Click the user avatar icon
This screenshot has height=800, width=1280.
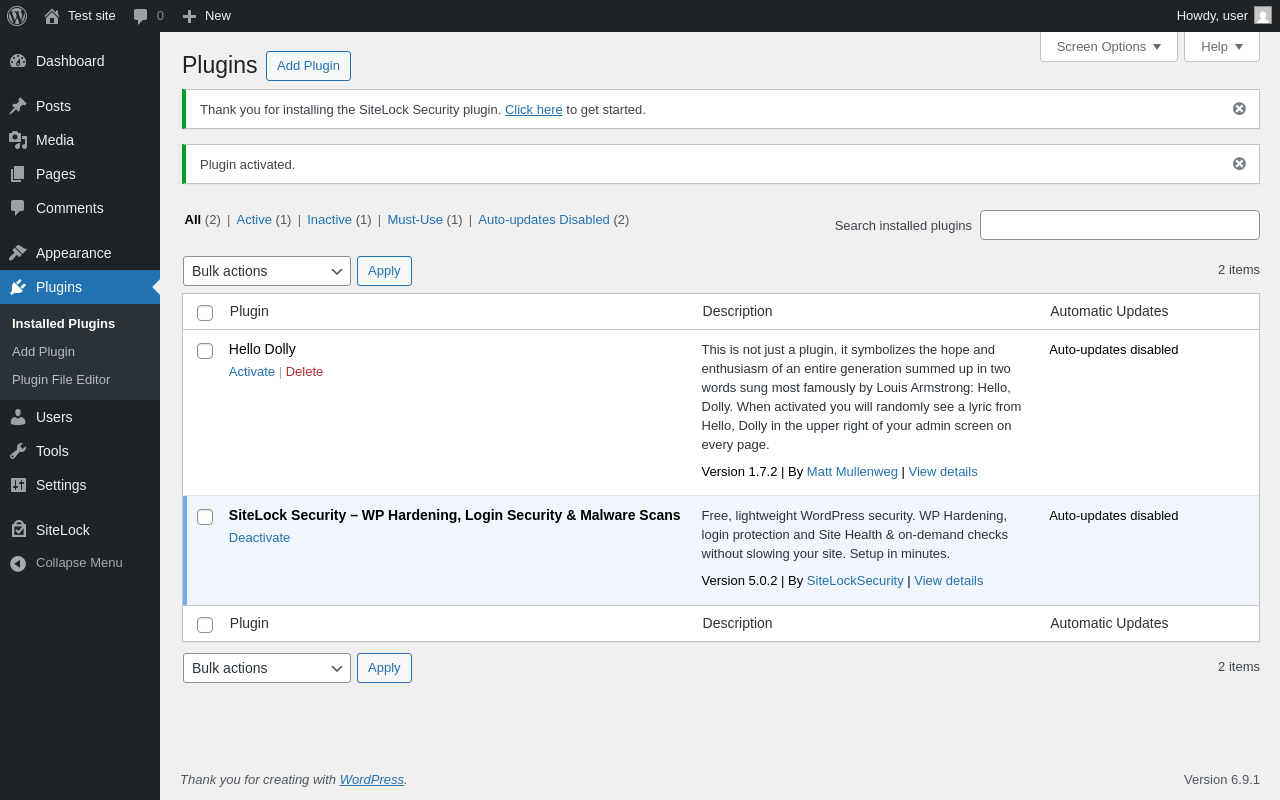coord(1263,16)
